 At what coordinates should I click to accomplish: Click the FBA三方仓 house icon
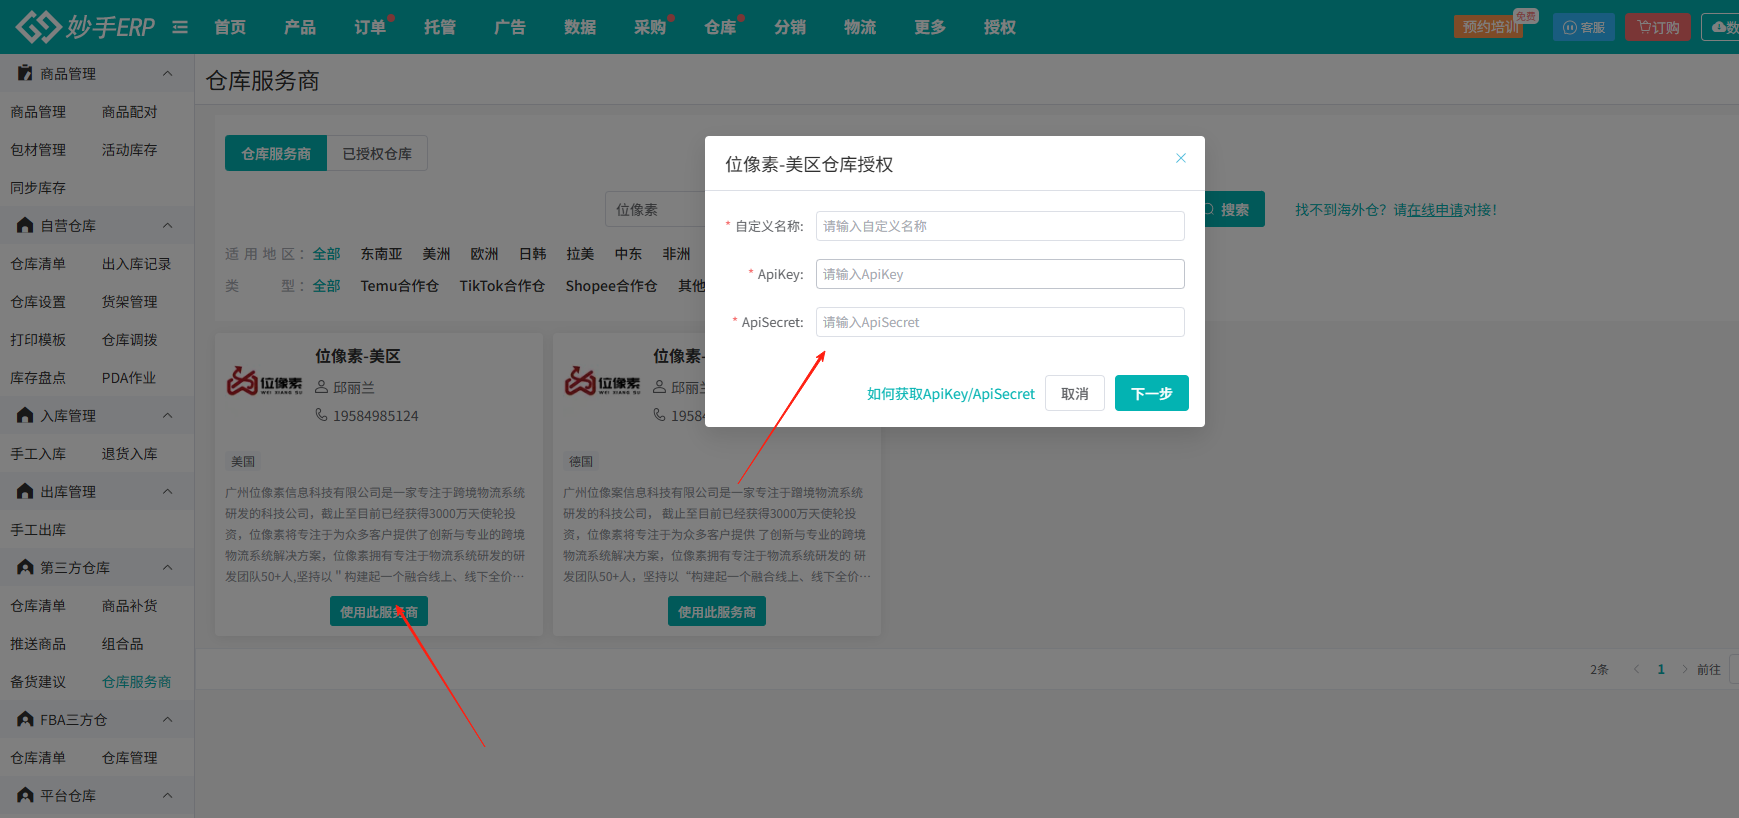[x=25, y=719]
